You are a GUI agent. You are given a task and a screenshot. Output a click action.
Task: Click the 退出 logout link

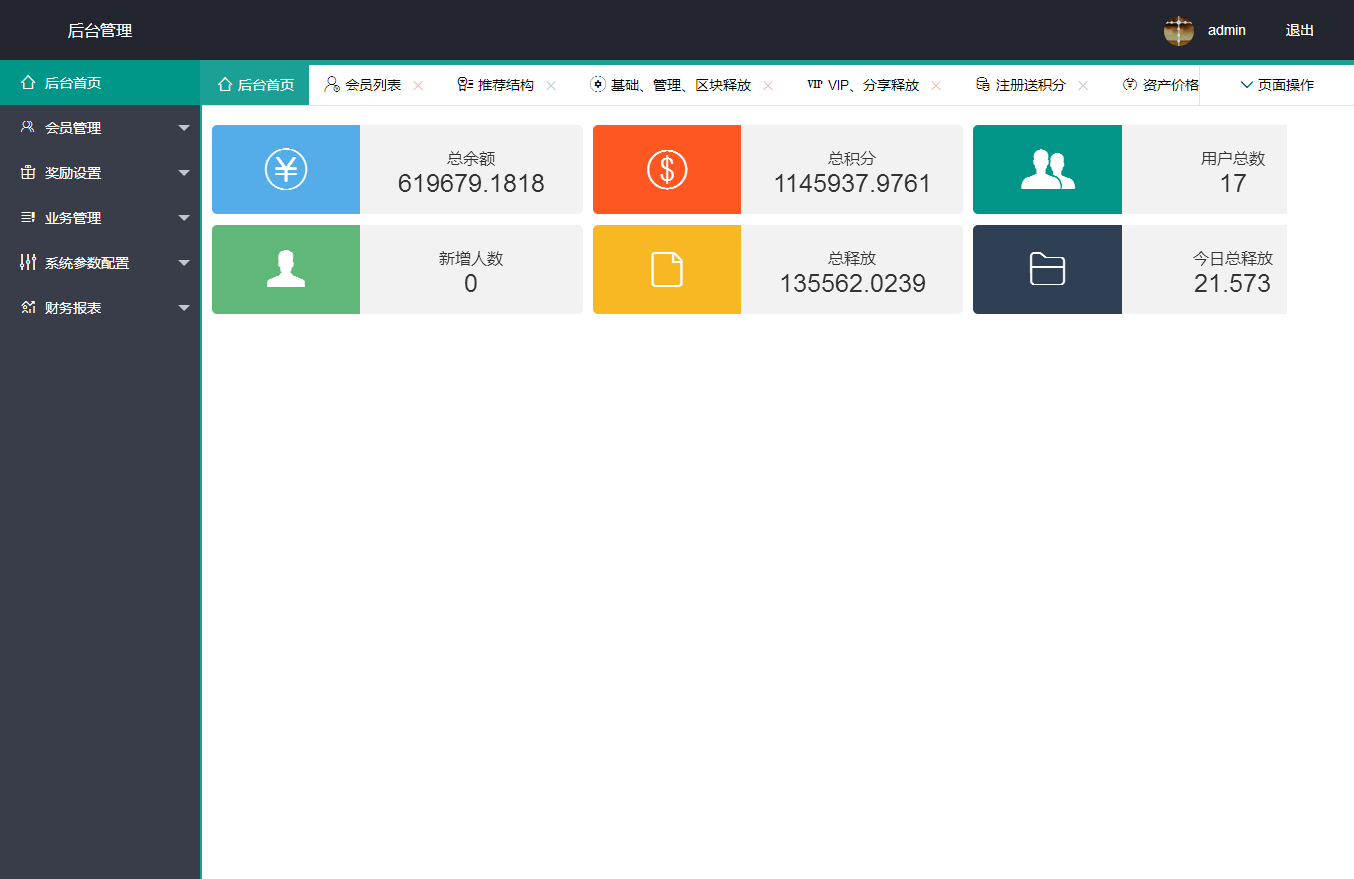1299,30
